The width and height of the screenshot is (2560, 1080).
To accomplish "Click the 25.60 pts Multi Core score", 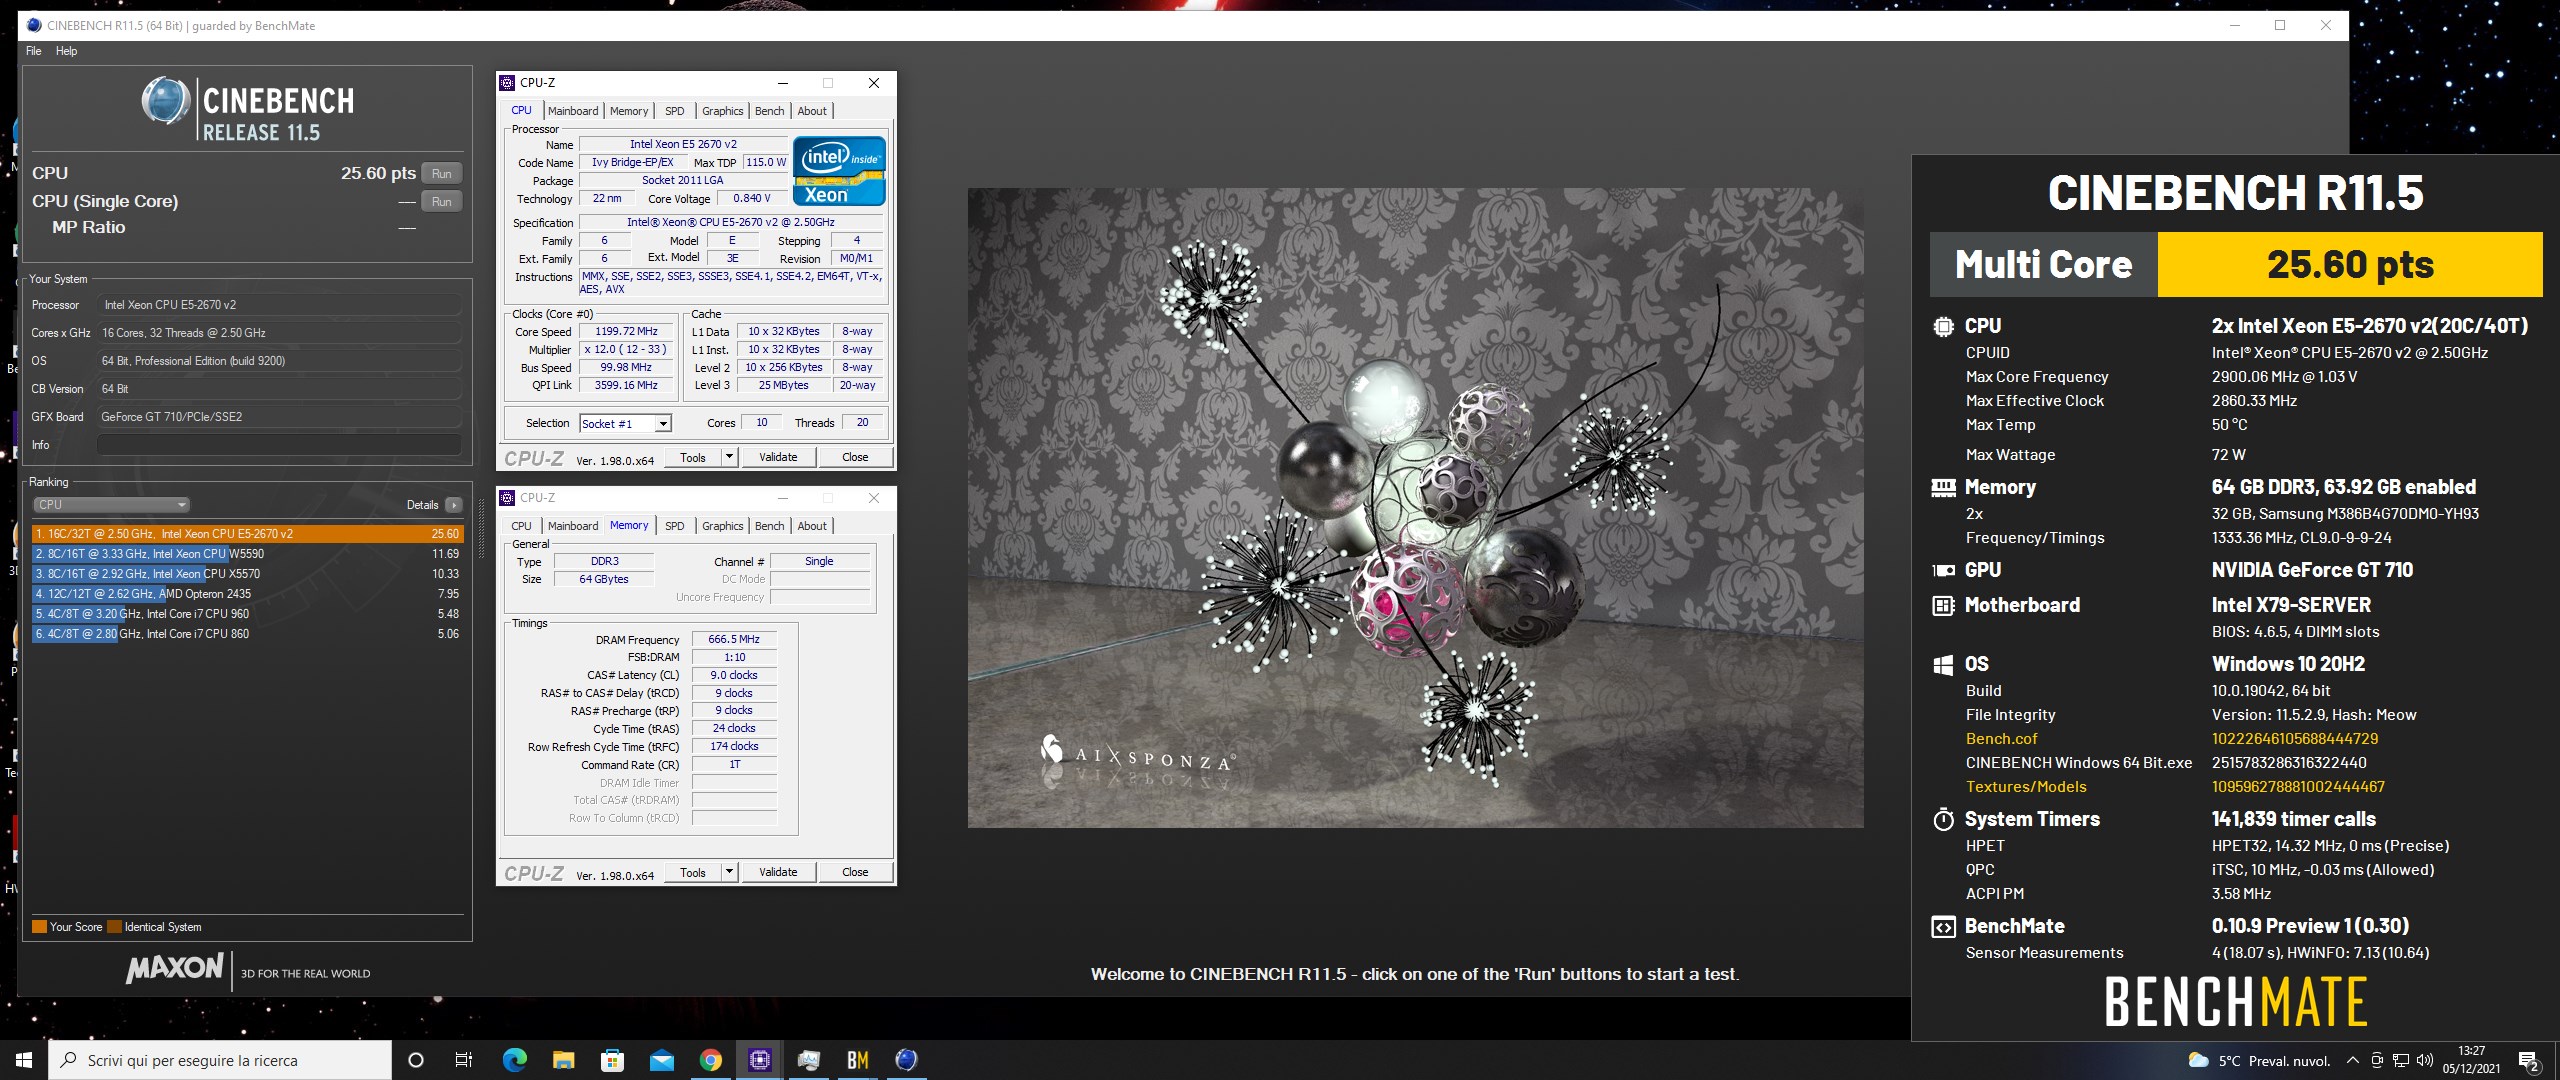I will pyautogui.click(x=2350, y=265).
